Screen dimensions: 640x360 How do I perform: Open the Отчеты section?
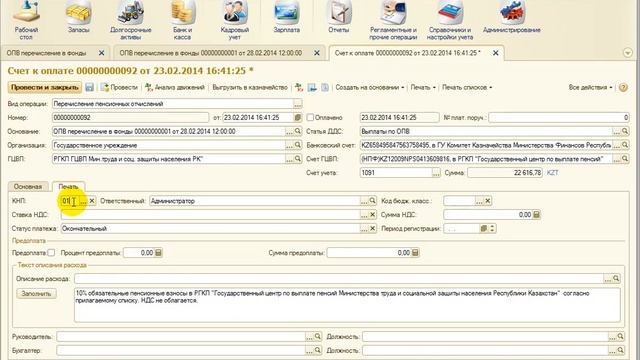pos(339,18)
